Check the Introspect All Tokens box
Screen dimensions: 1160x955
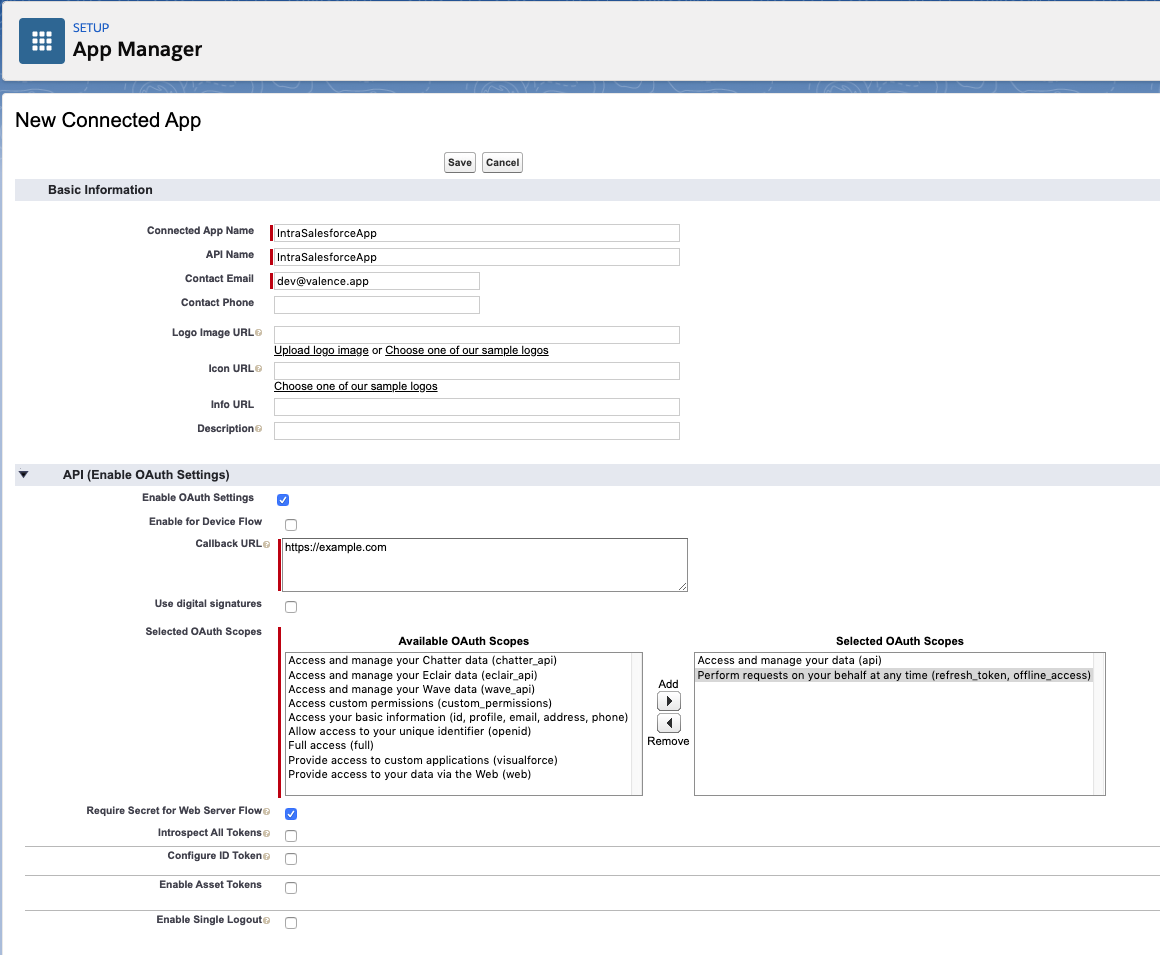(x=291, y=836)
